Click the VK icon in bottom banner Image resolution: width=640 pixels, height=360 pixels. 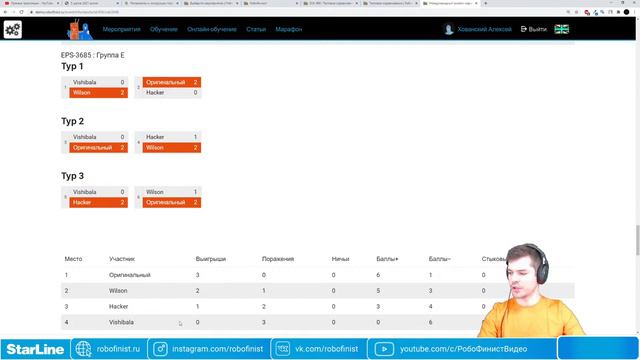click(282, 349)
